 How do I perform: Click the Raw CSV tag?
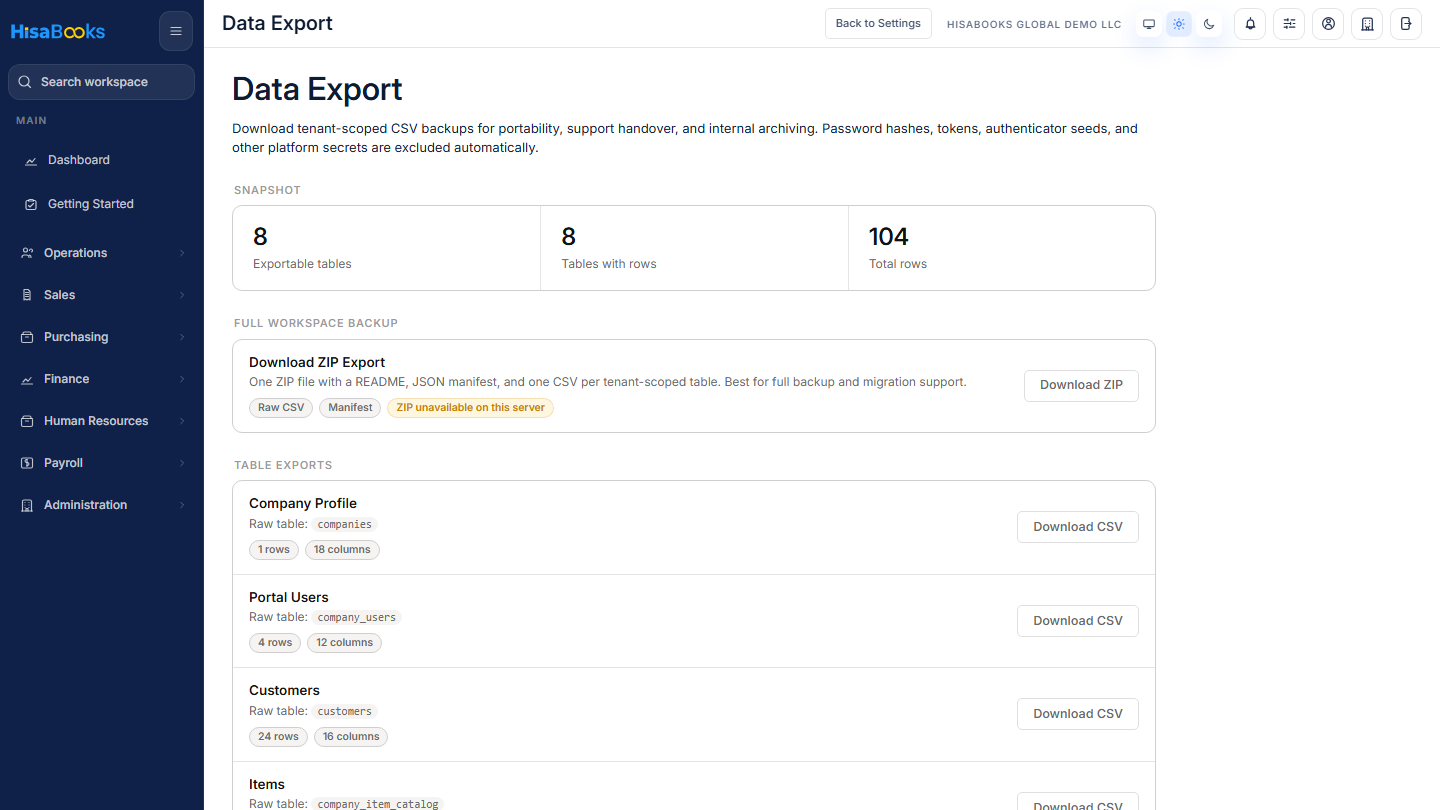281,408
